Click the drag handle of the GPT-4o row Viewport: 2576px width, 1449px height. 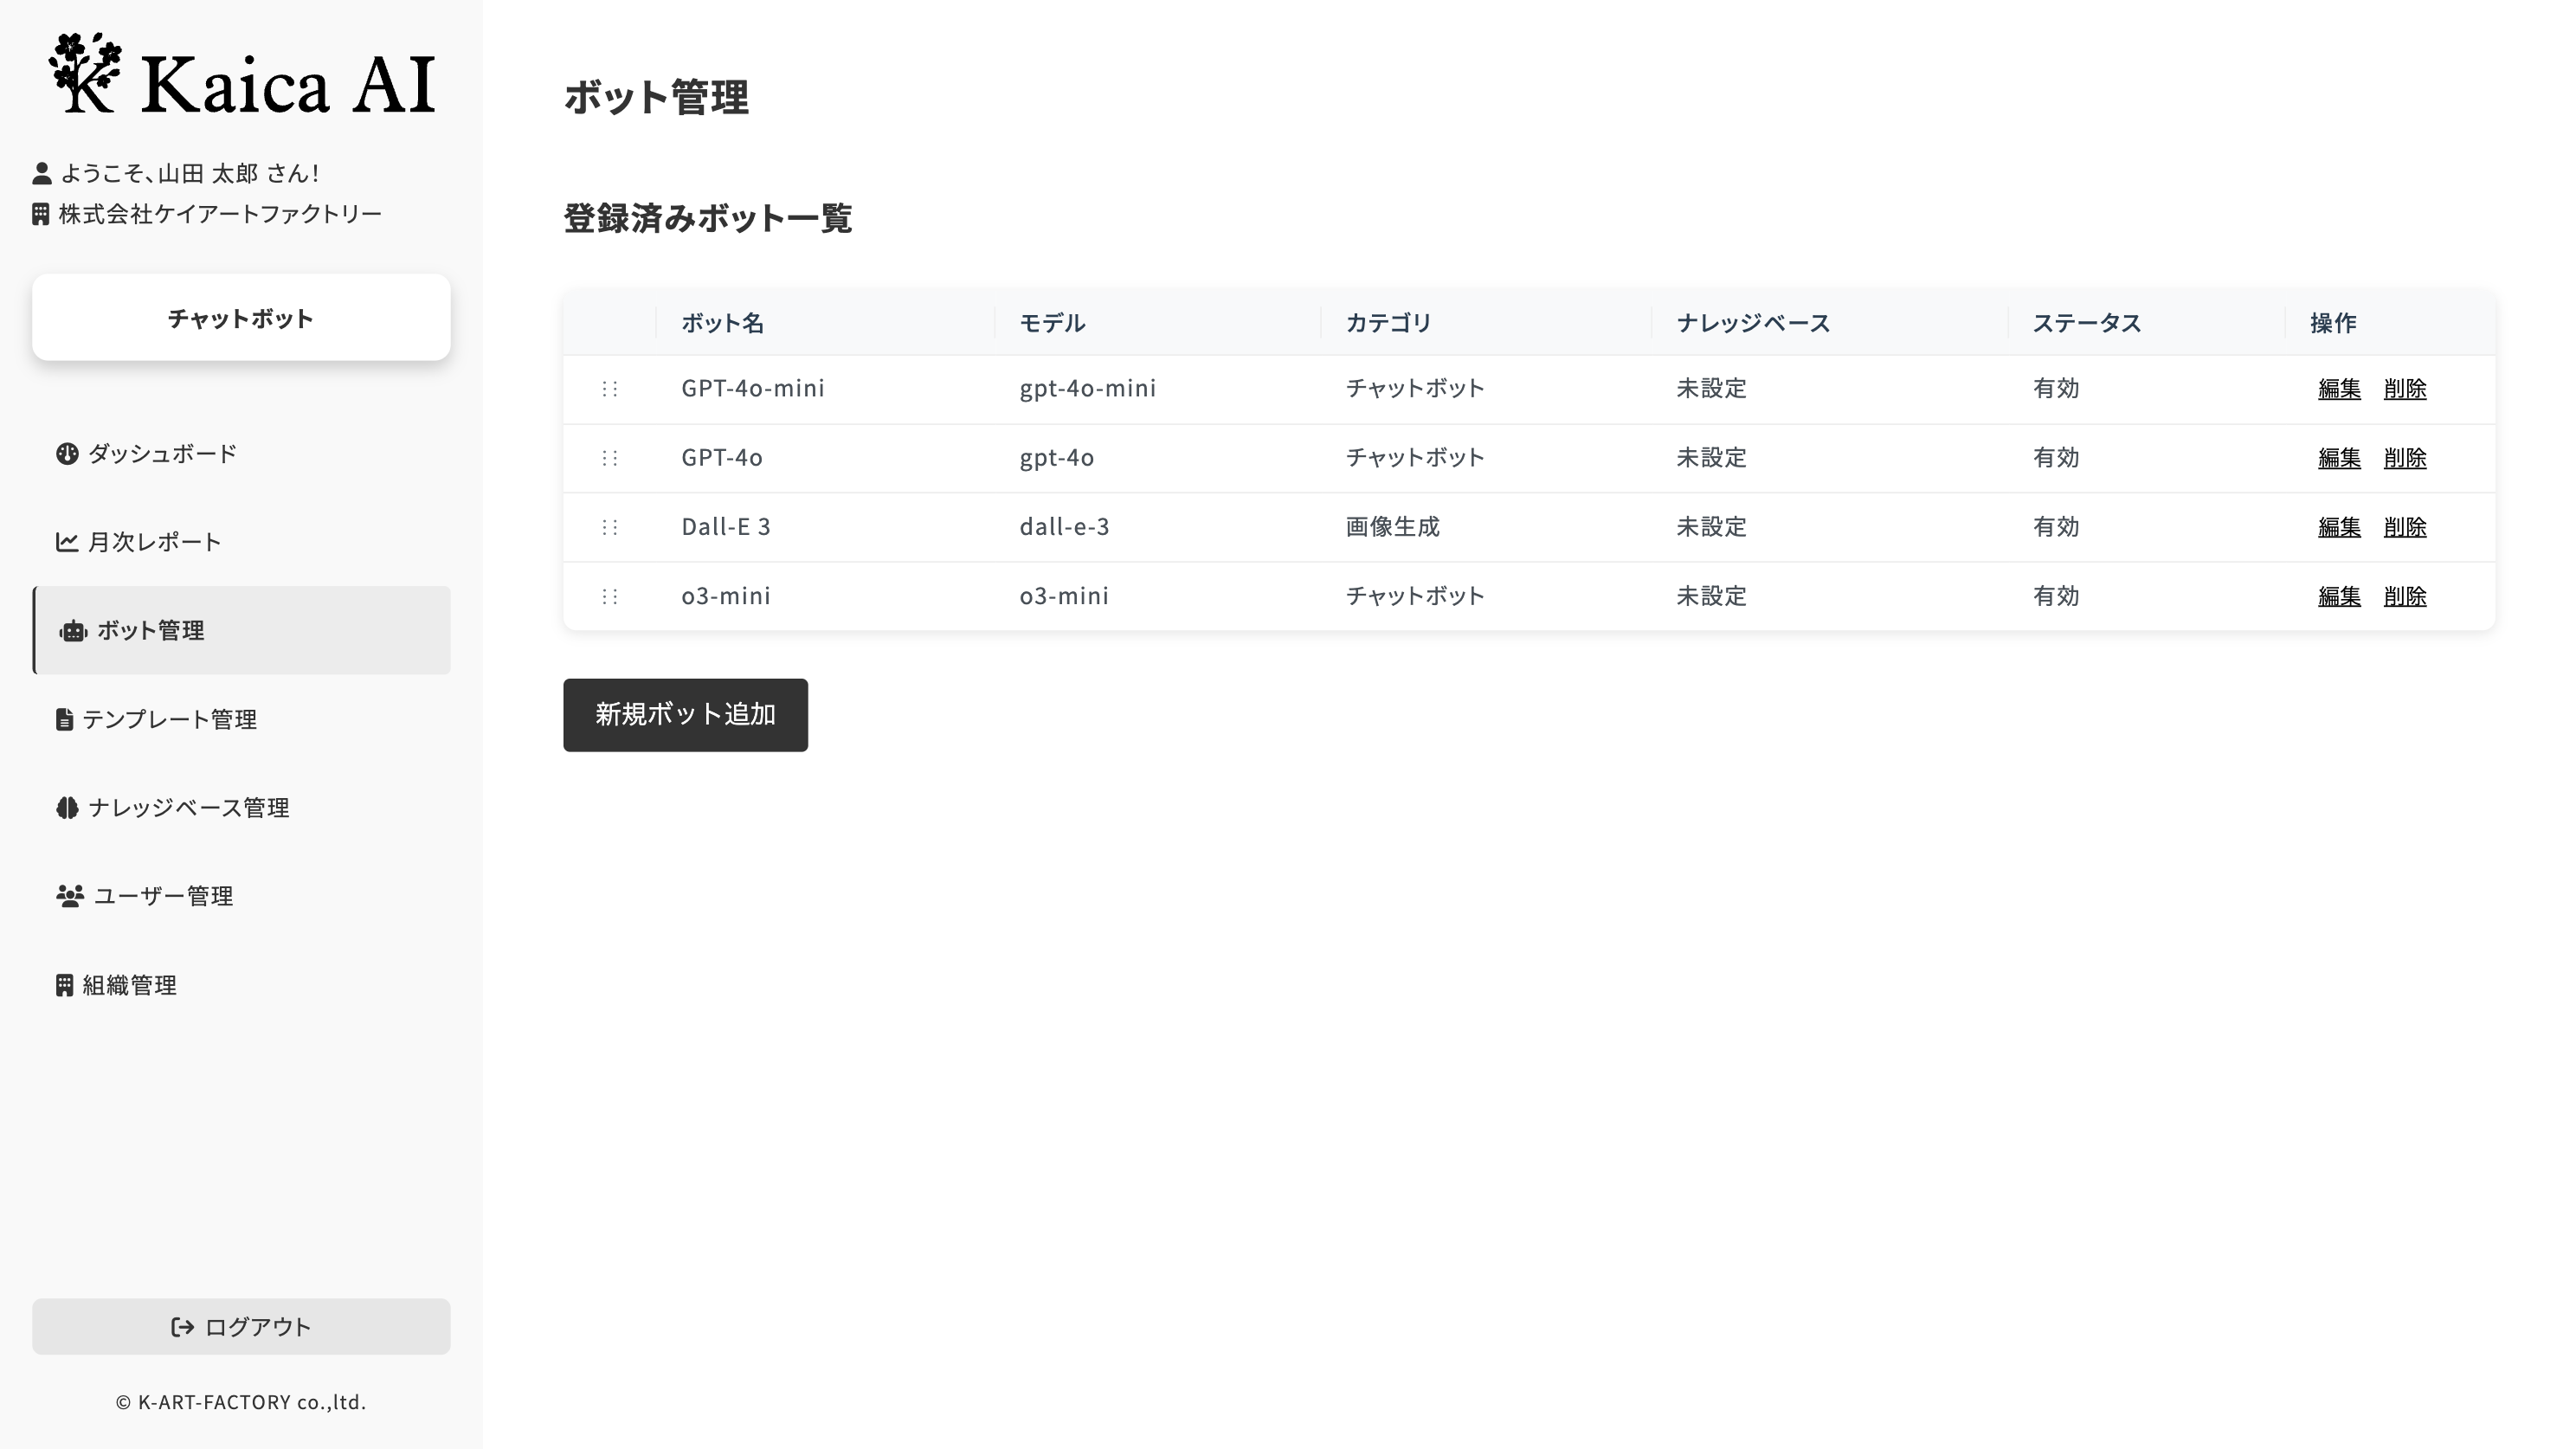click(611, 457)
